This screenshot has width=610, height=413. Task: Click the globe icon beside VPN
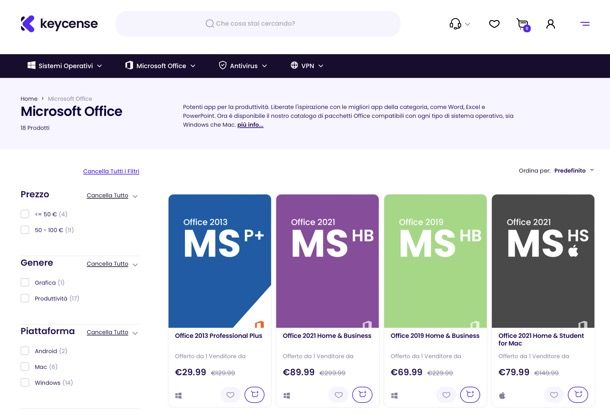[294, 65]
